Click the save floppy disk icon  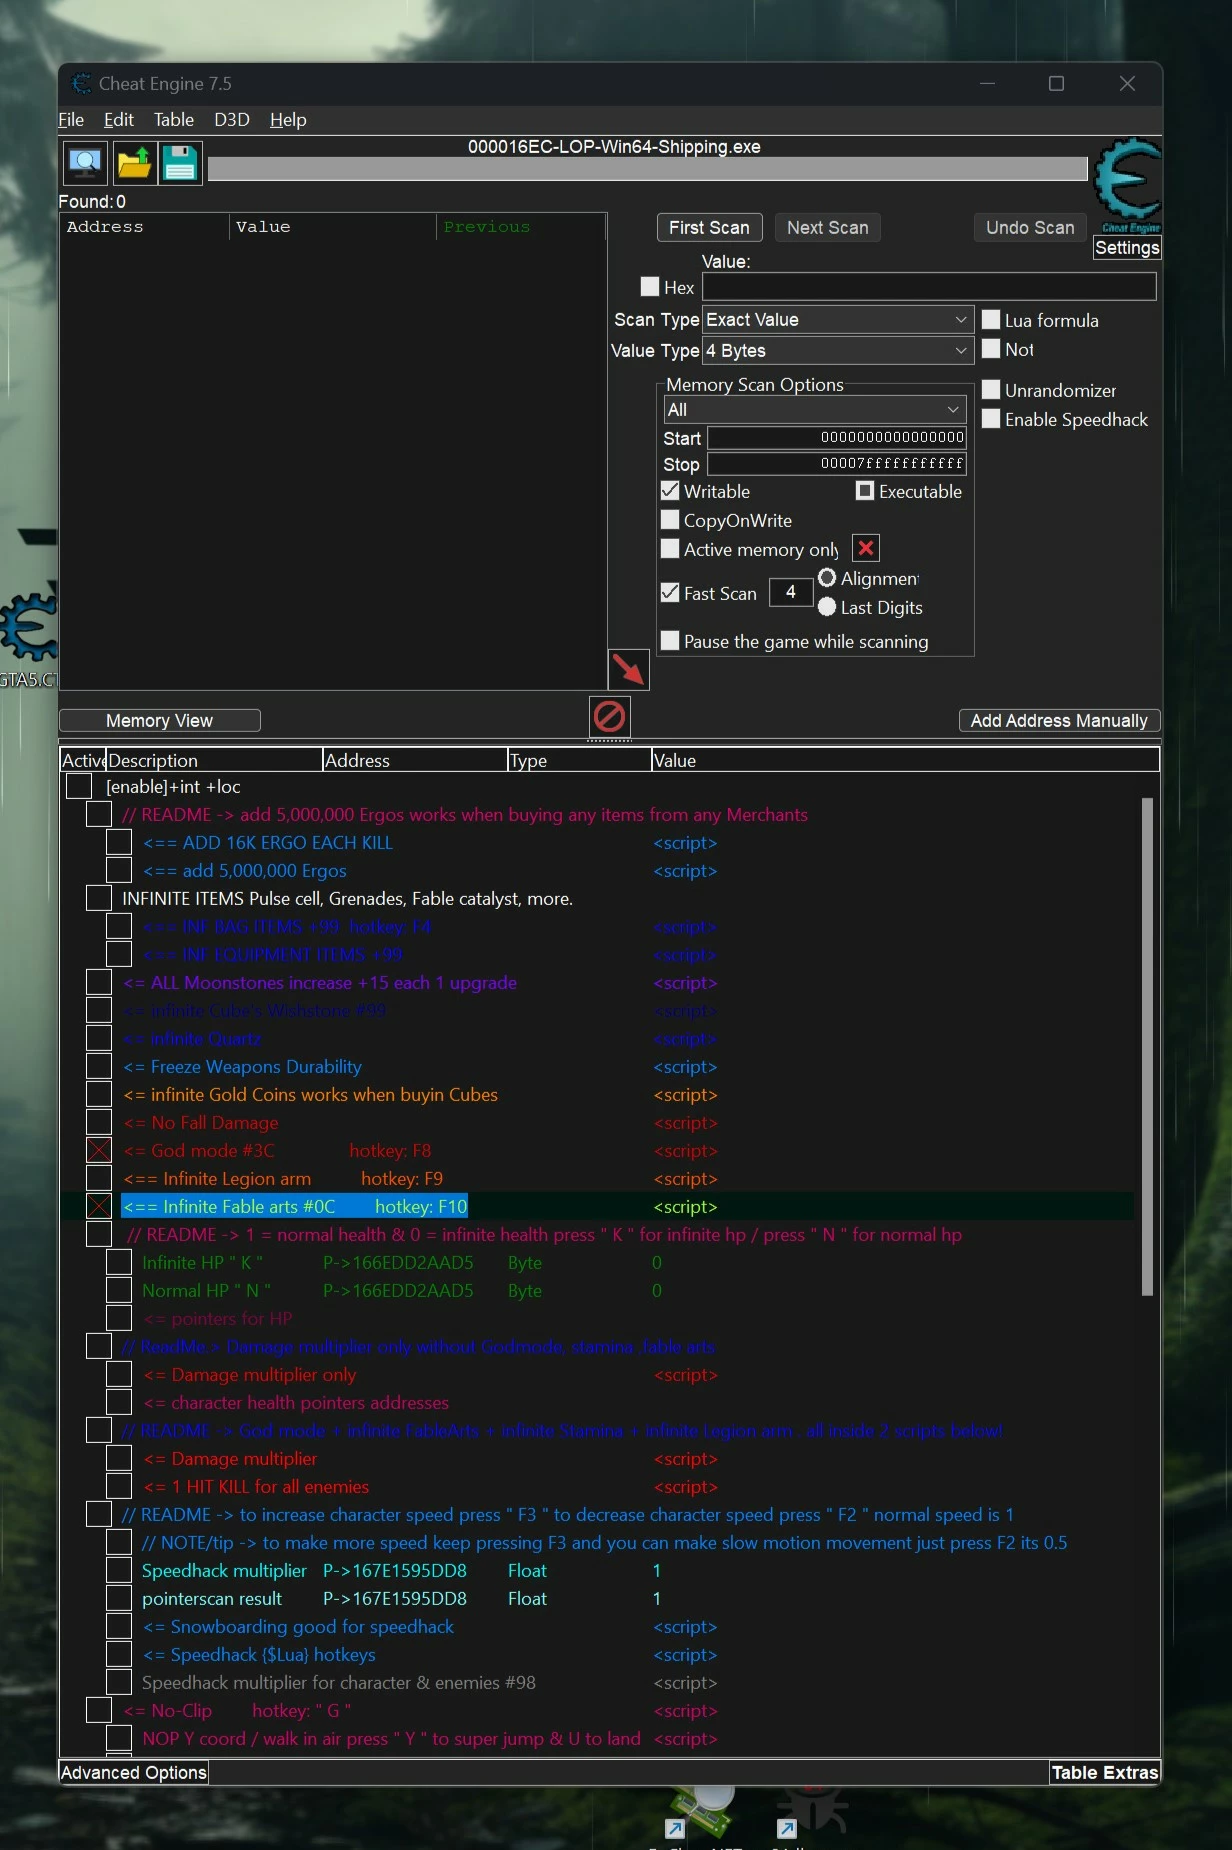180,163
